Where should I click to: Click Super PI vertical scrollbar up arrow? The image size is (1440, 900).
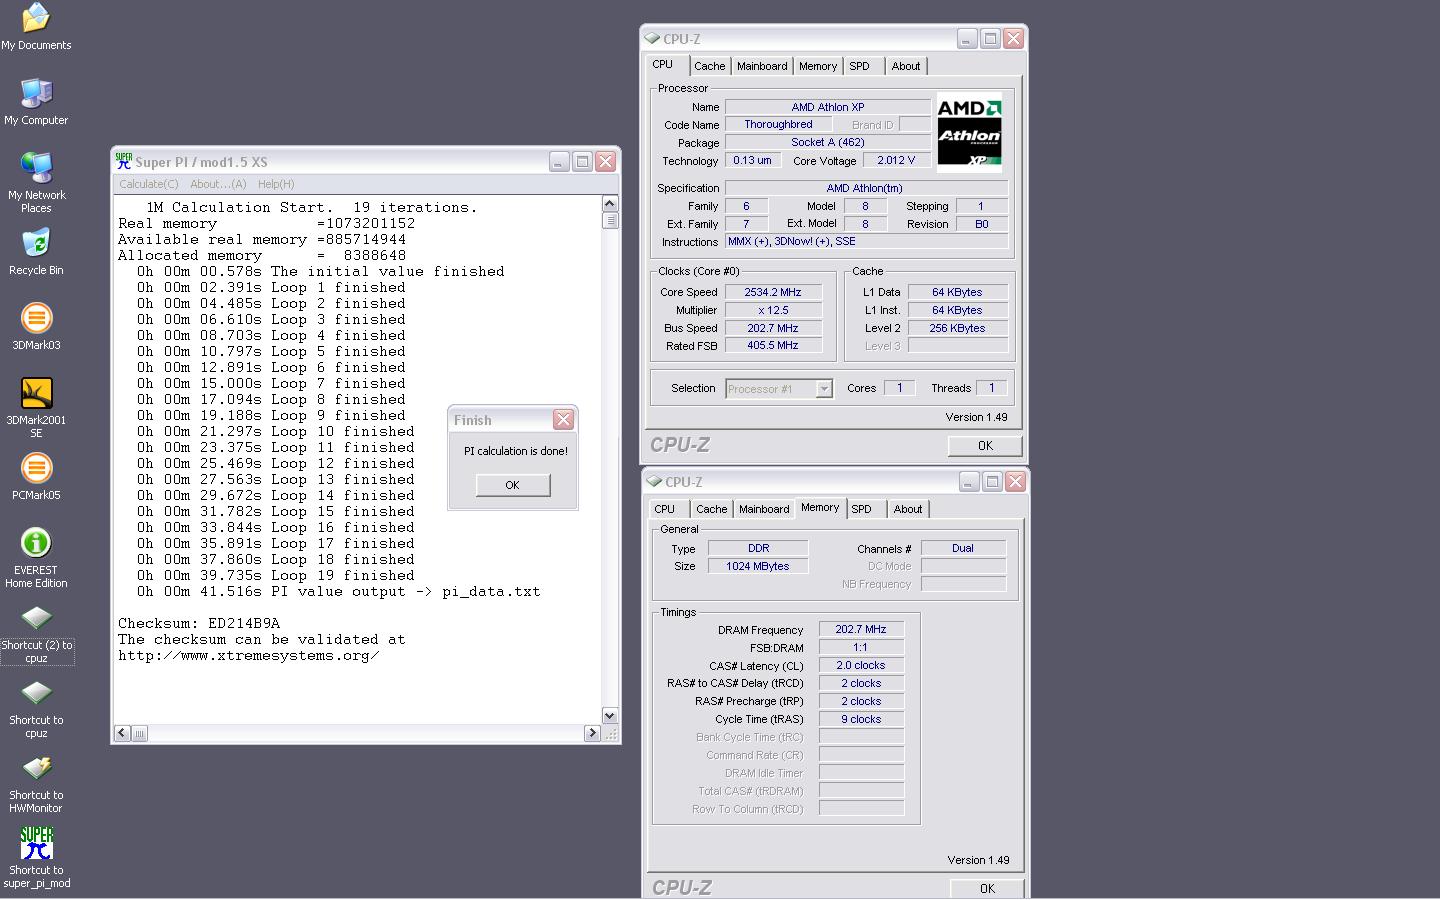coord(610,204)
